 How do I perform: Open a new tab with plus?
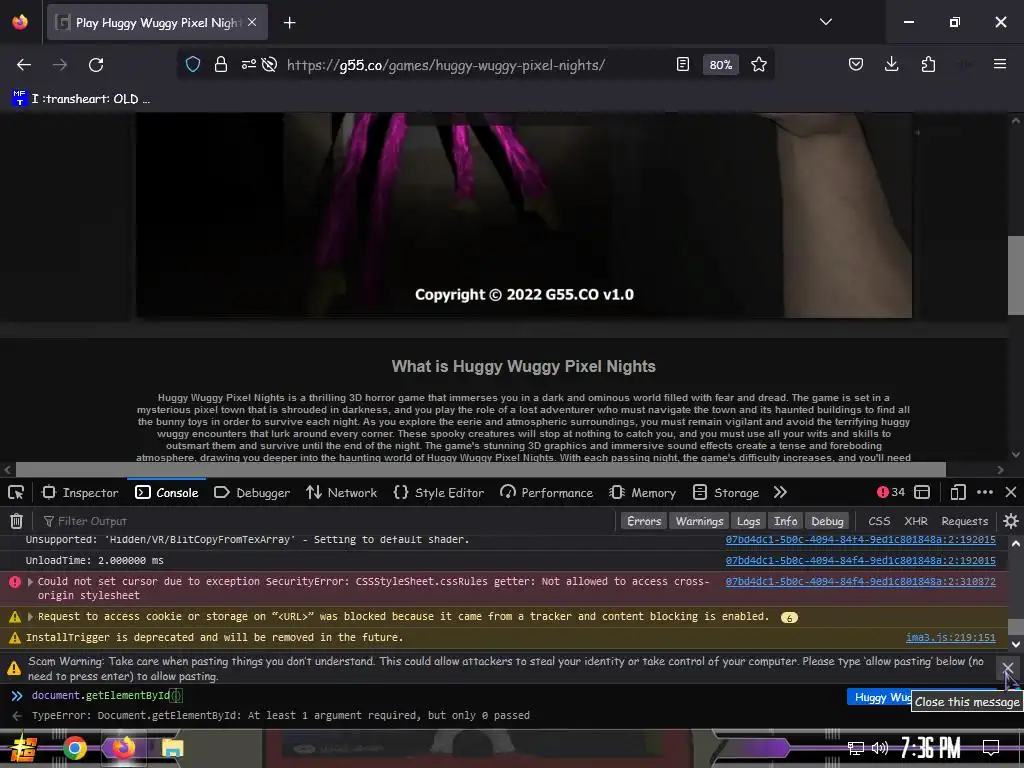pyautogui.click(x=289, y=23)
